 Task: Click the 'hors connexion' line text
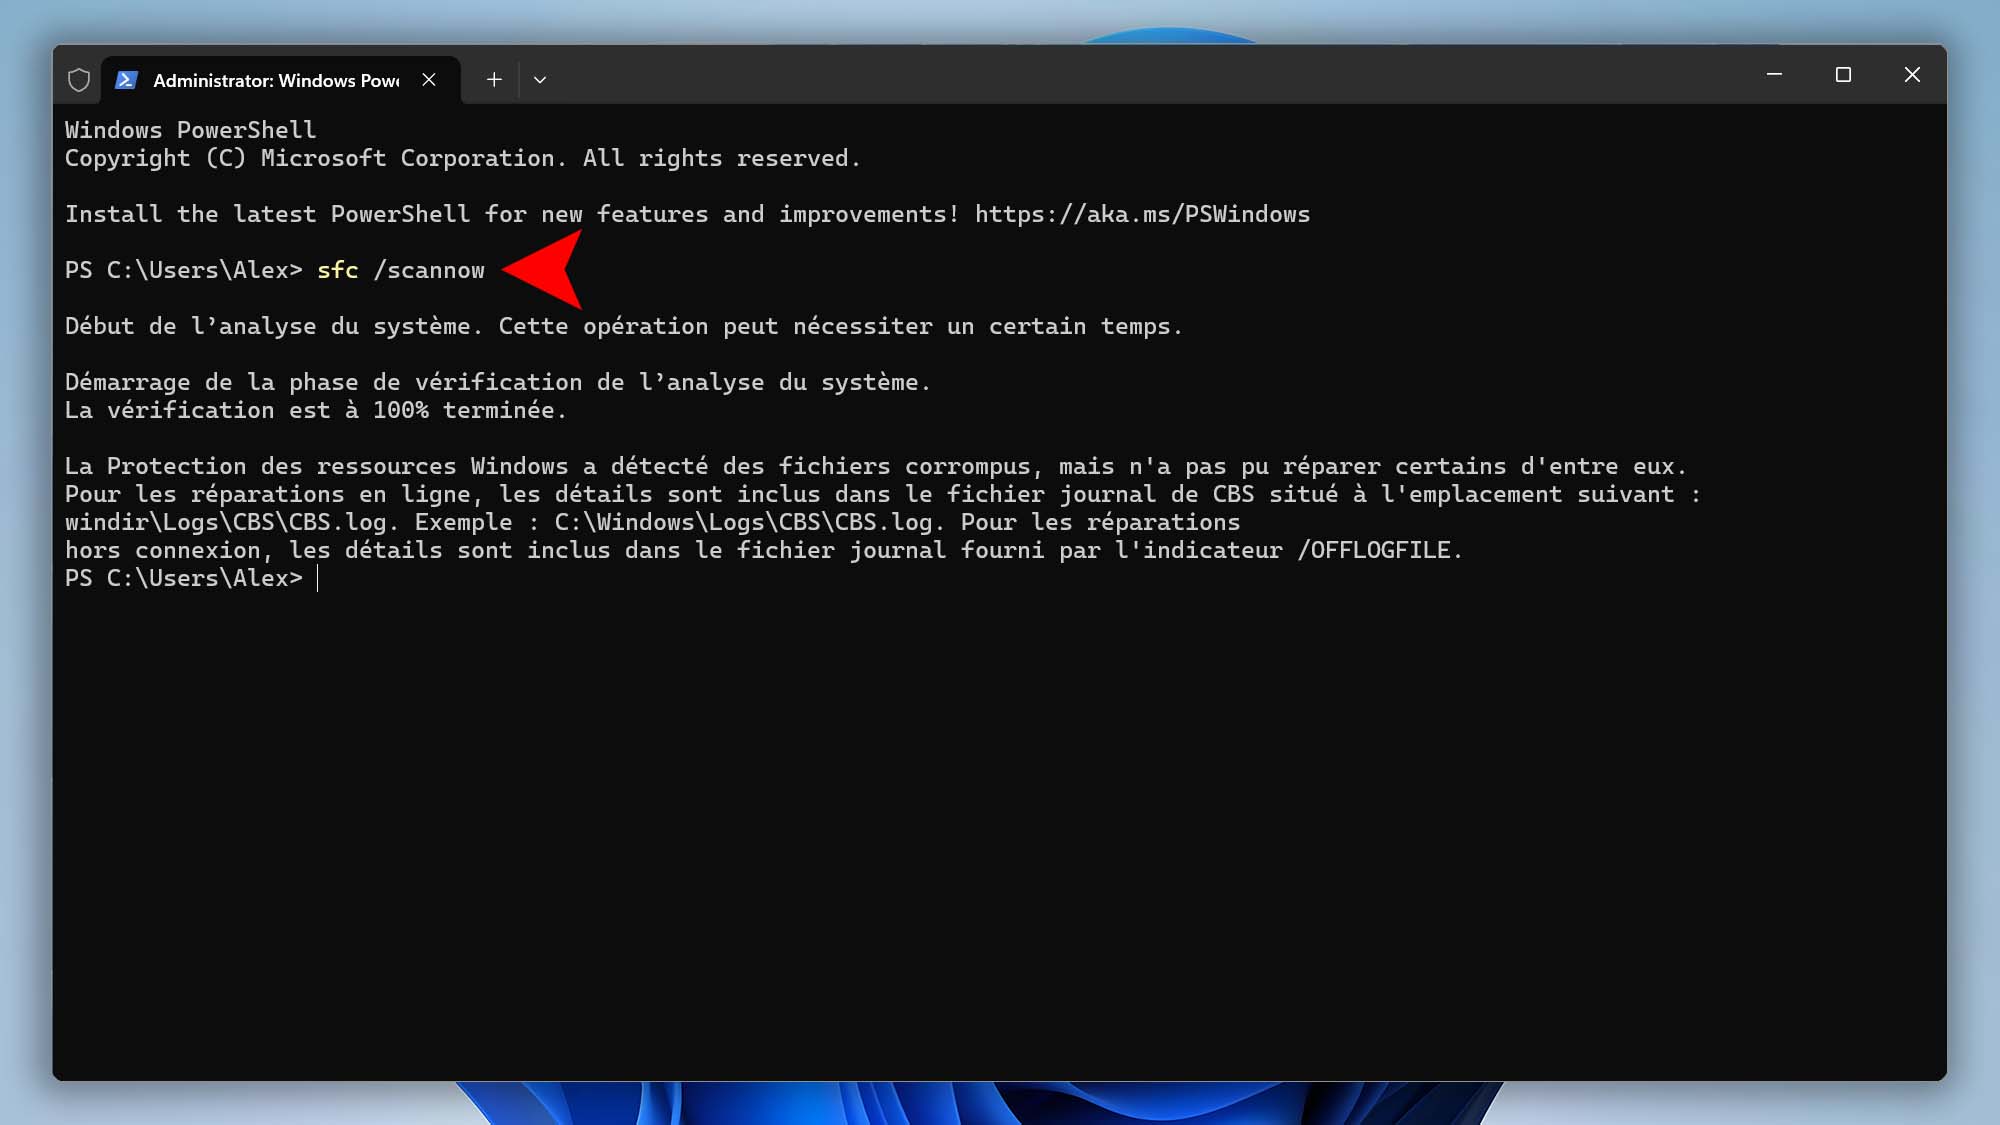763,550
